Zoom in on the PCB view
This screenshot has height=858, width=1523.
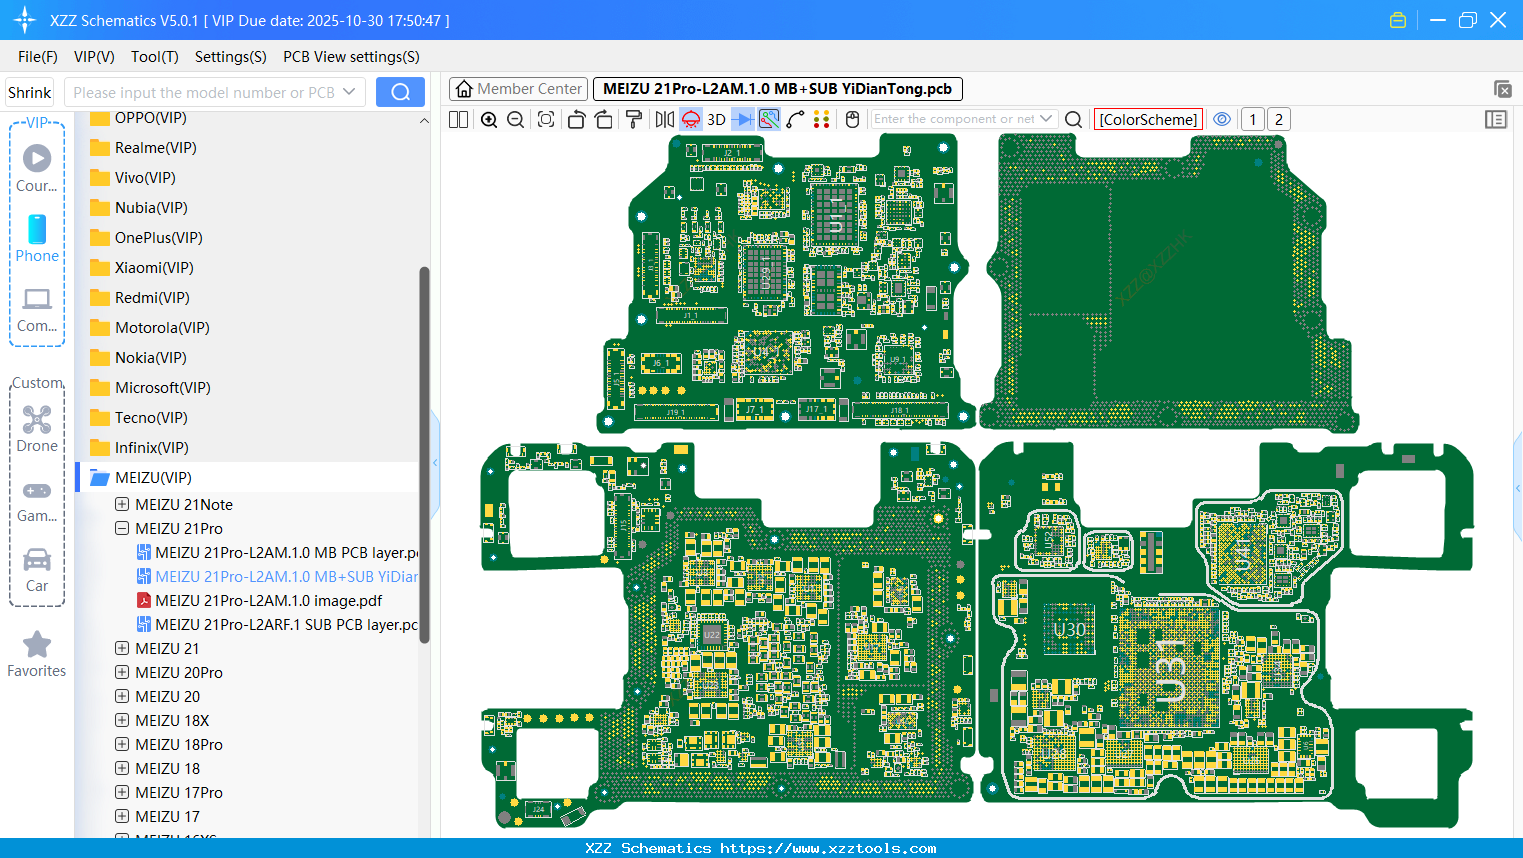coord(489,119)
